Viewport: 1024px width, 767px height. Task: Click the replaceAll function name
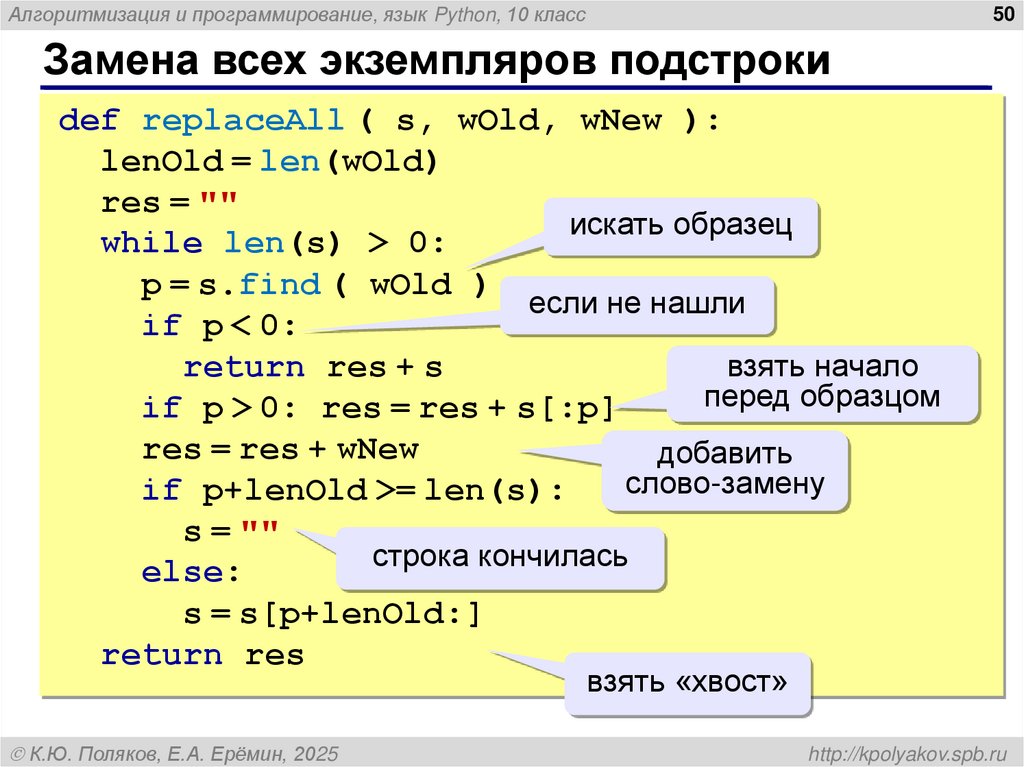243,121
